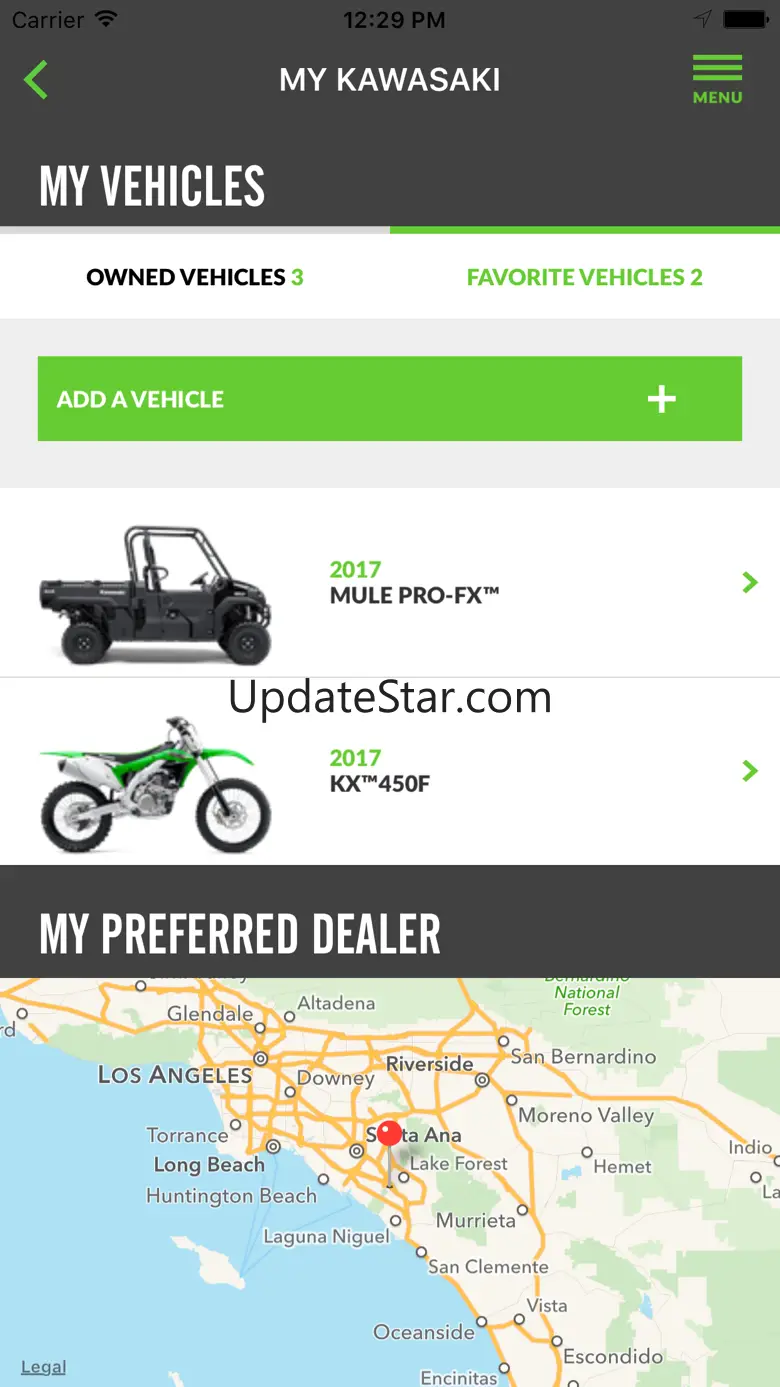Image resolution: width=780 pixels, height=1387 pixels.
Task: Tap the Los Angeles label on map
Action: 175,1075
